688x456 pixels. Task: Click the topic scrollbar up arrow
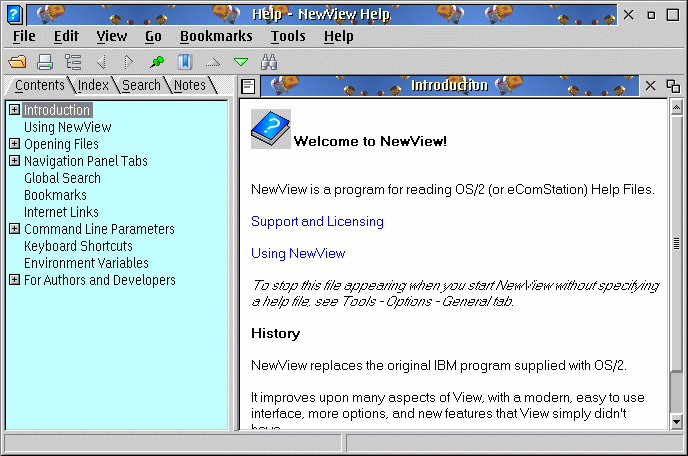click(x=677, y=107)
